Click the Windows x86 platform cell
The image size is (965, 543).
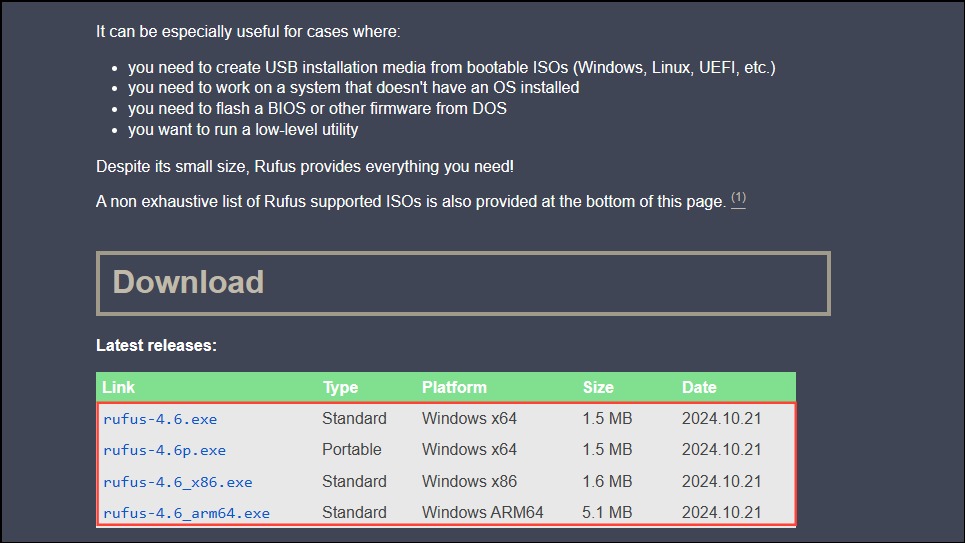[469, 481]
